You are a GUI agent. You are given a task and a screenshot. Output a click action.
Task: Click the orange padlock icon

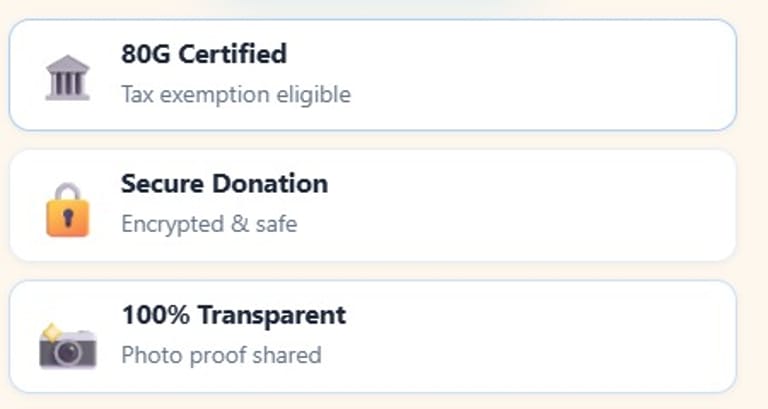click(67, 211)
